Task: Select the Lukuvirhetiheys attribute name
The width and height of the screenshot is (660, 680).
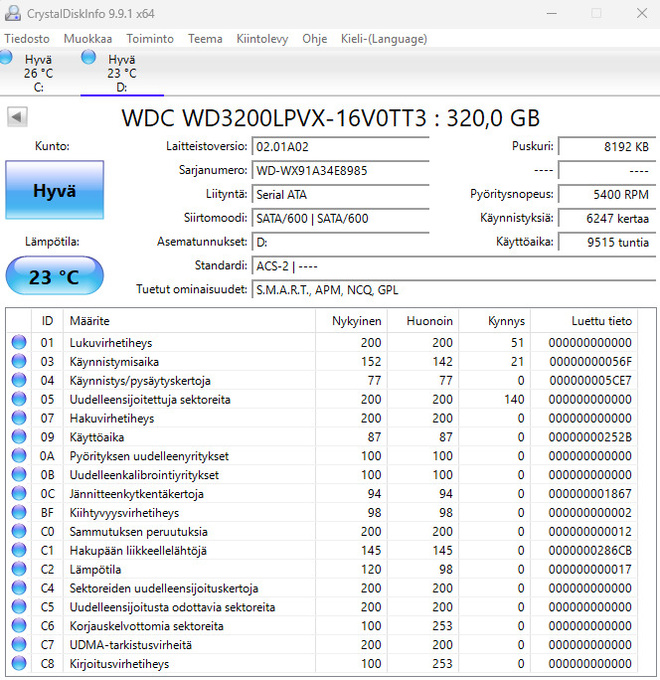Action: coord(111,343)
